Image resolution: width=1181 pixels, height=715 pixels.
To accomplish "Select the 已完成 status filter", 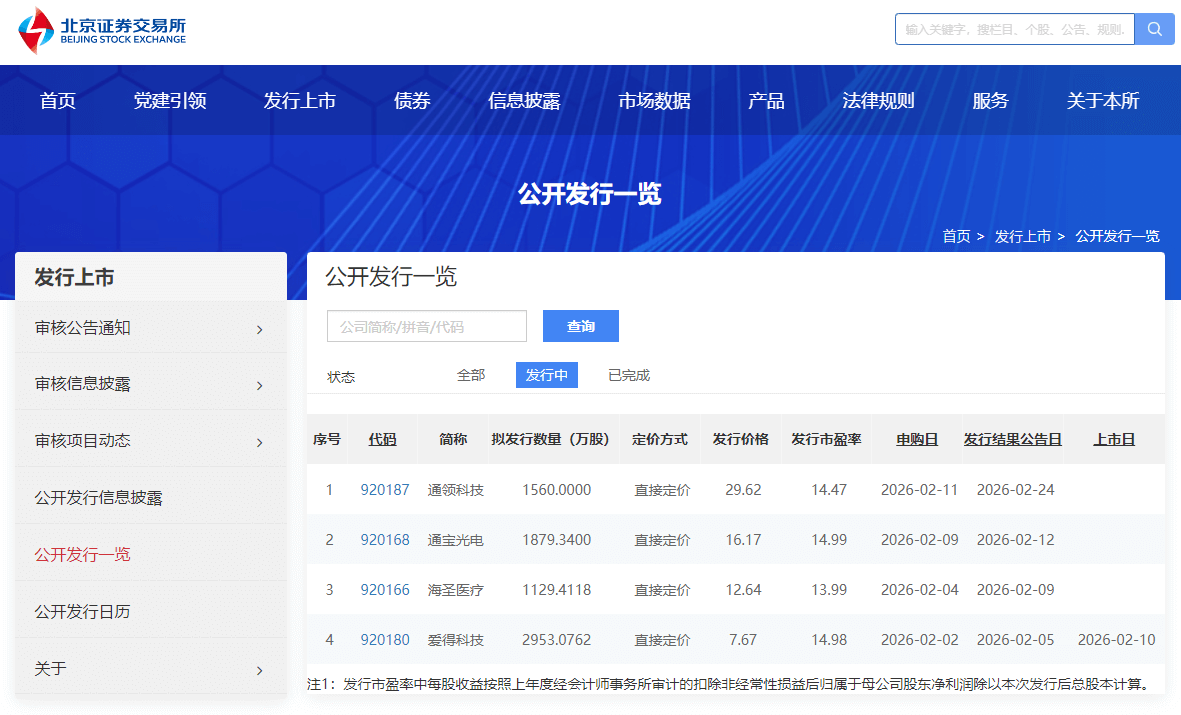I will pyautogui.click(x=629, y=375).
